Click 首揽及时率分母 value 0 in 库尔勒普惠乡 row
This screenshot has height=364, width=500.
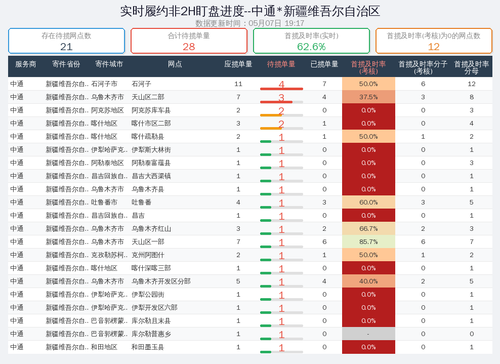click(471, 334)
